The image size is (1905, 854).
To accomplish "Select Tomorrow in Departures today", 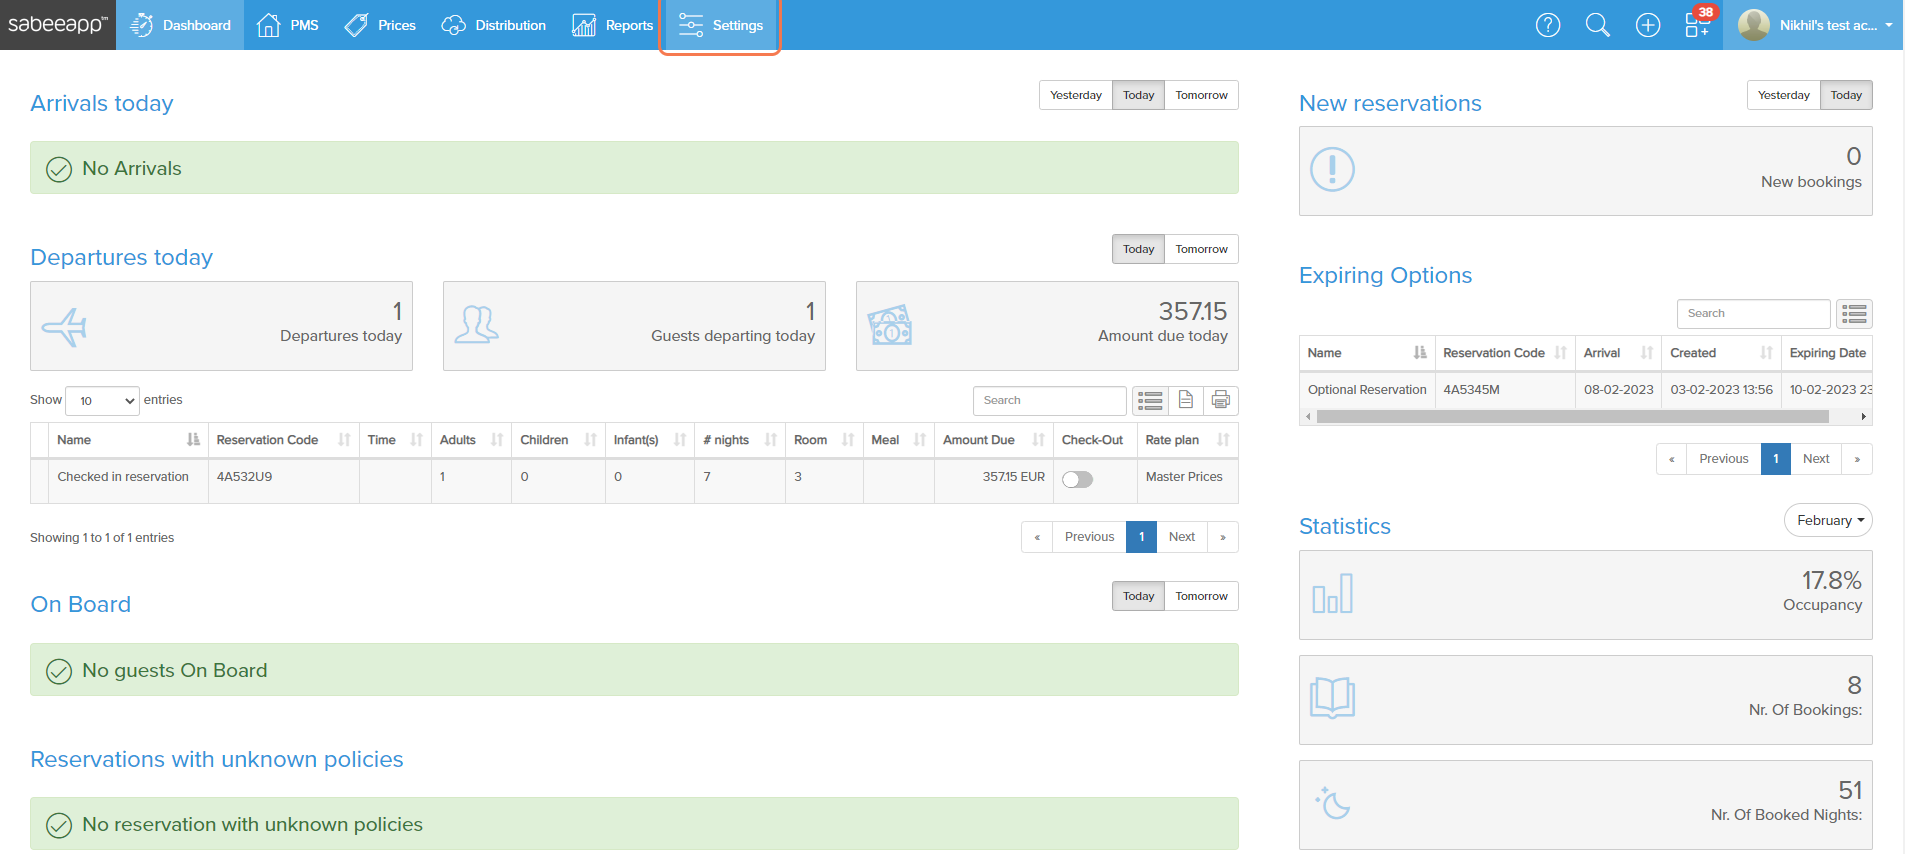I will [1201, 249].
